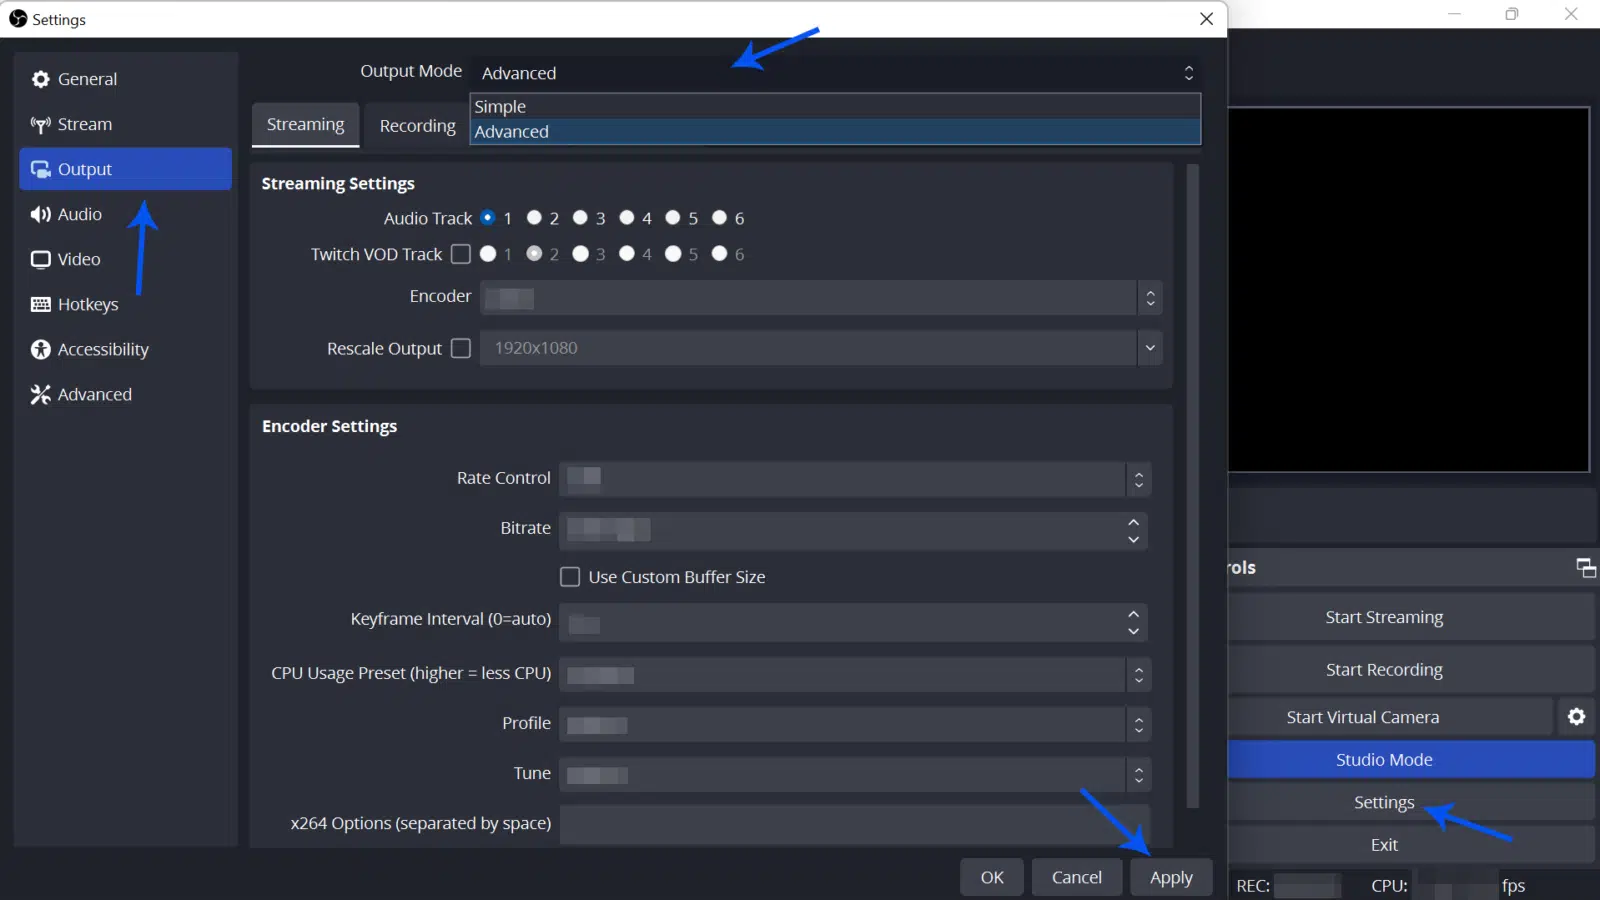Screen dimensions: 1600x900
Task: Click the OBS preview canvas
Action: [x=1409, y=290]
